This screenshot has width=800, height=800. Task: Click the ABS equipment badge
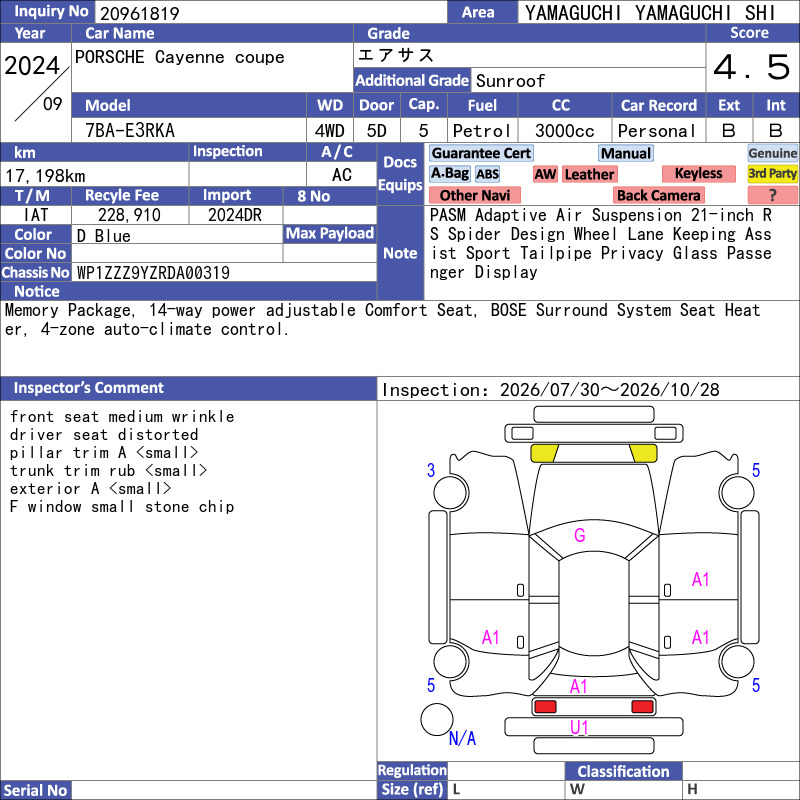(x=487, y=174)
